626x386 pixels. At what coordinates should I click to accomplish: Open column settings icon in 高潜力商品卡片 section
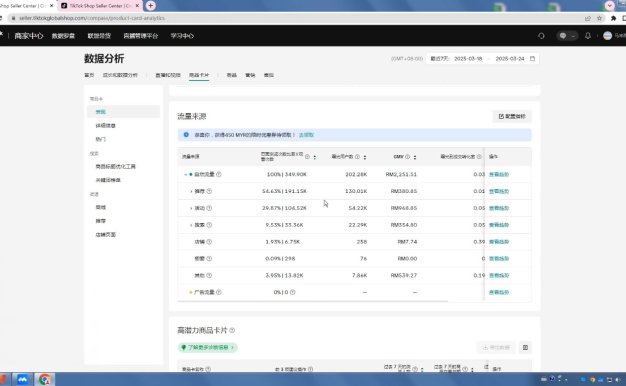coord(525,347)
